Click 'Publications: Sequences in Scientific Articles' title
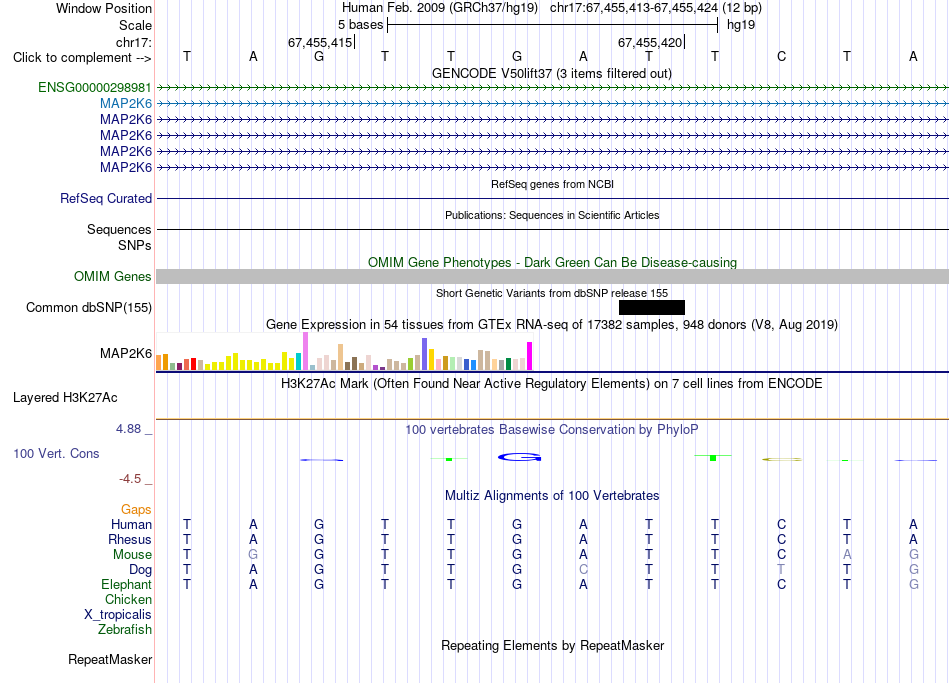 pyautogui.click(x=552, y=215)
